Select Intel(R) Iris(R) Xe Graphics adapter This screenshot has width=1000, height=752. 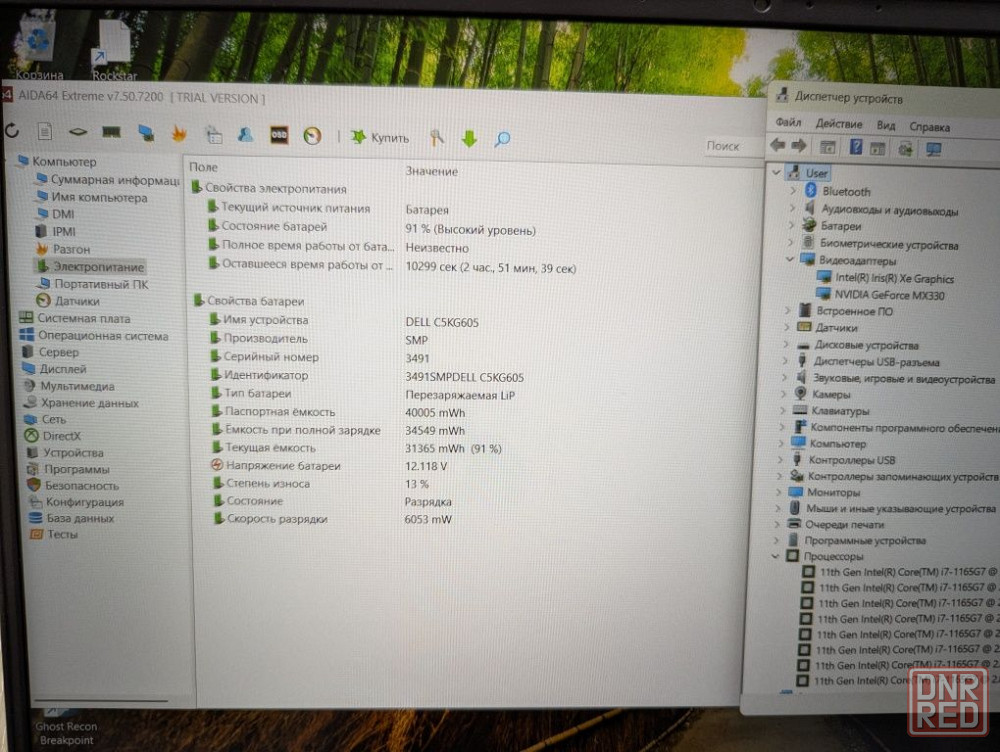tap(886, 278)
